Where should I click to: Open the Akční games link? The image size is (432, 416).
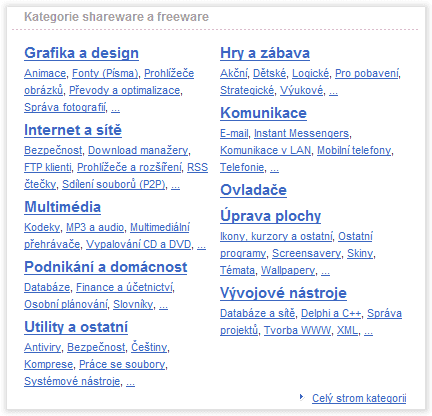pyautogui.click(x=234, y=73)
